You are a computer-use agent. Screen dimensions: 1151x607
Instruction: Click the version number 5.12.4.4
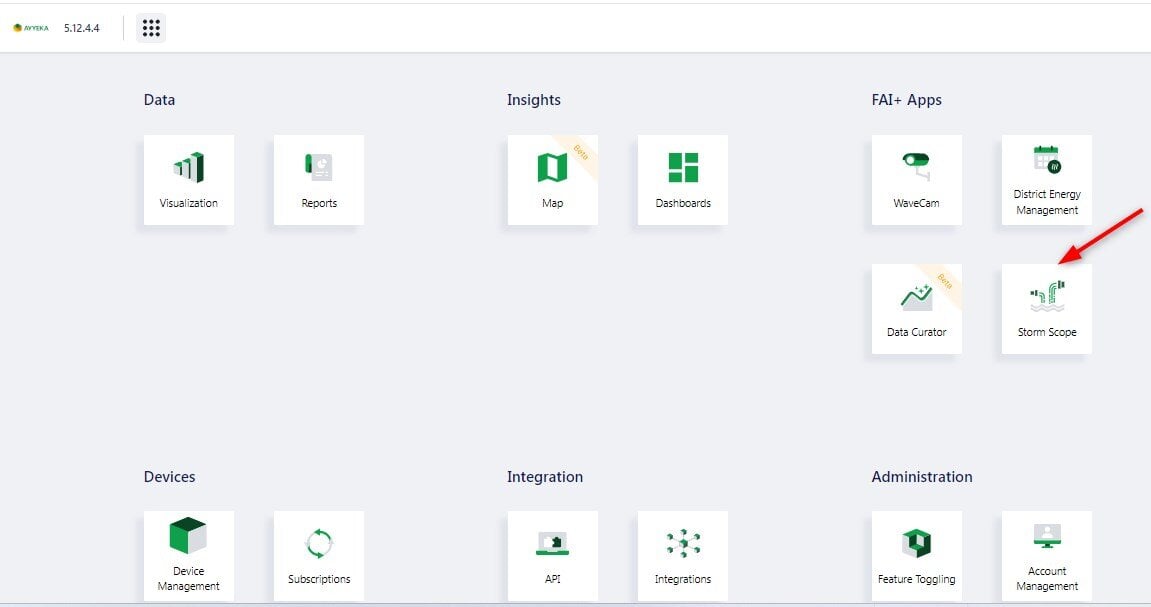pos(82,28)
